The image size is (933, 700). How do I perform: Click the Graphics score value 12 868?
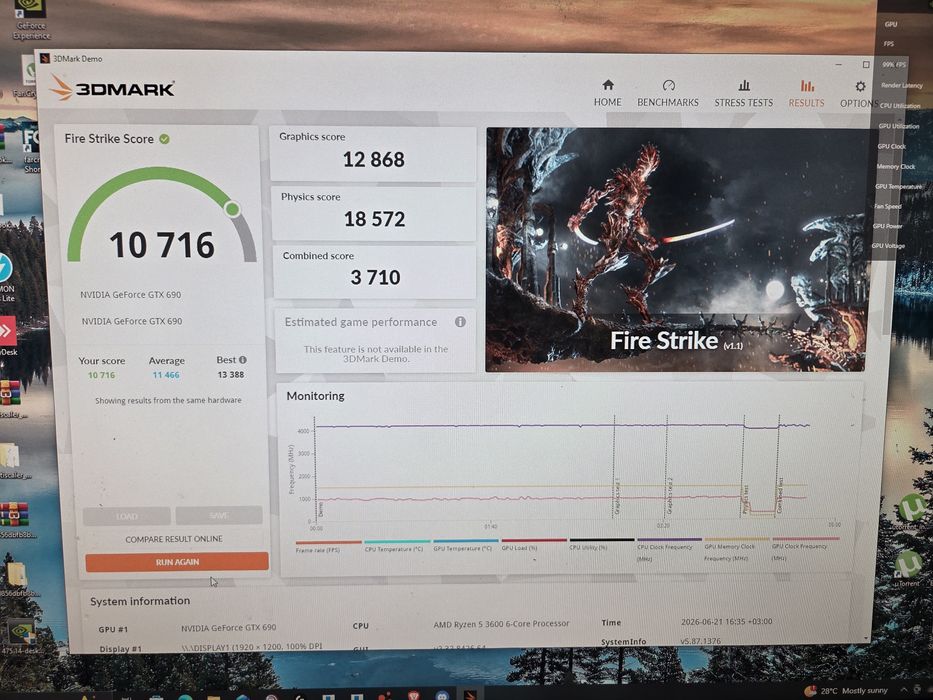click(x=373, y=160)
